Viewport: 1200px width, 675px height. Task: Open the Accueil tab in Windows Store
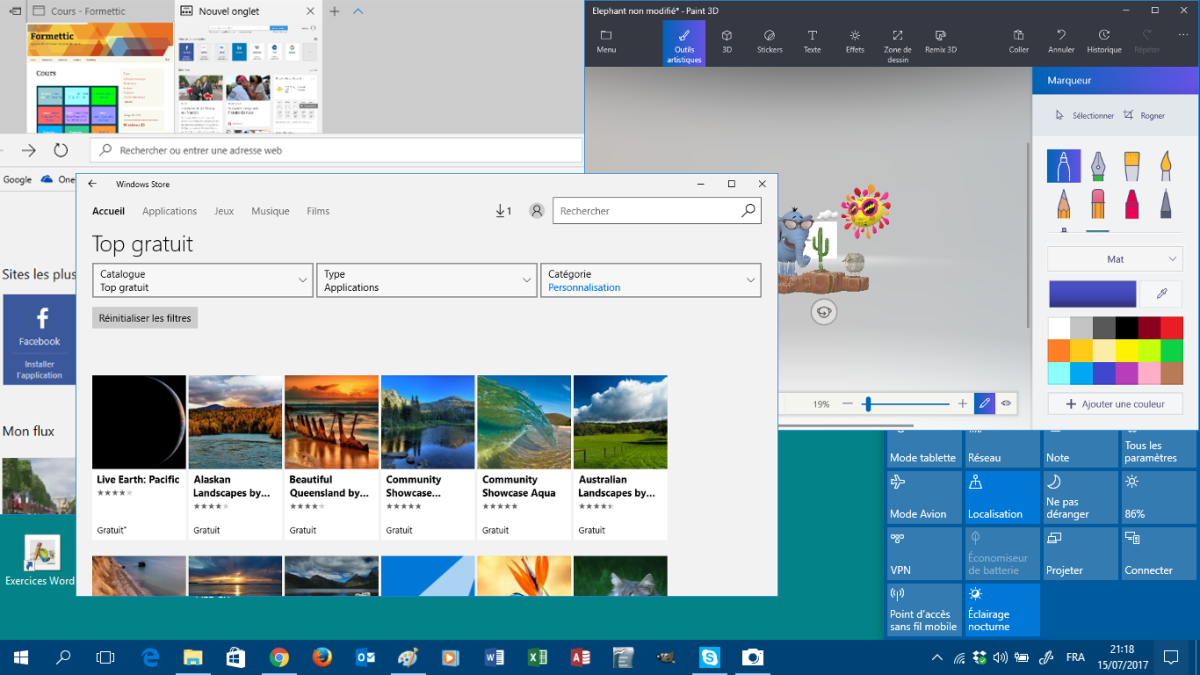(x=108, y=211)
